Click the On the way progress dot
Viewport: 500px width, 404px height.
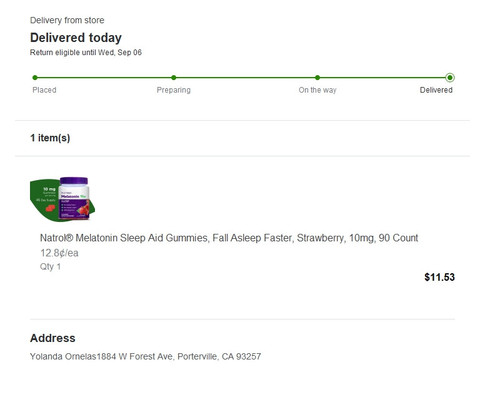(x=317, y=78)
